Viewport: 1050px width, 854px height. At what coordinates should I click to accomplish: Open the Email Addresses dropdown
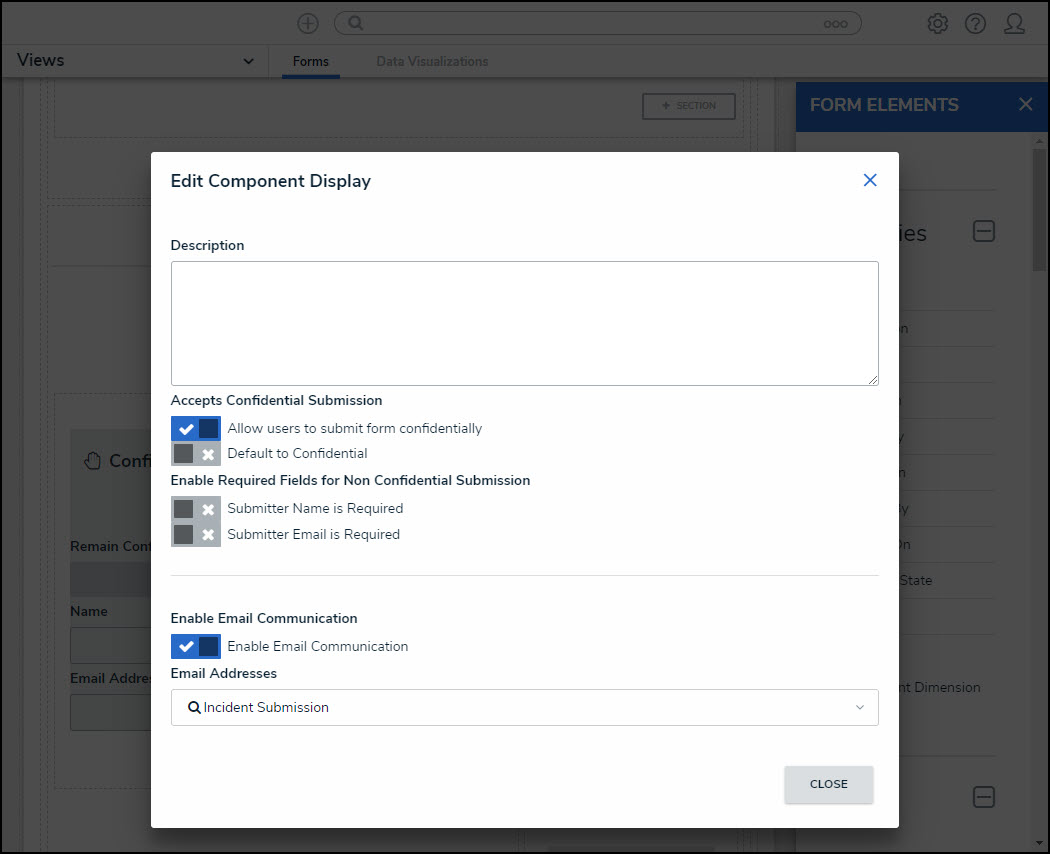coord(524,707)
